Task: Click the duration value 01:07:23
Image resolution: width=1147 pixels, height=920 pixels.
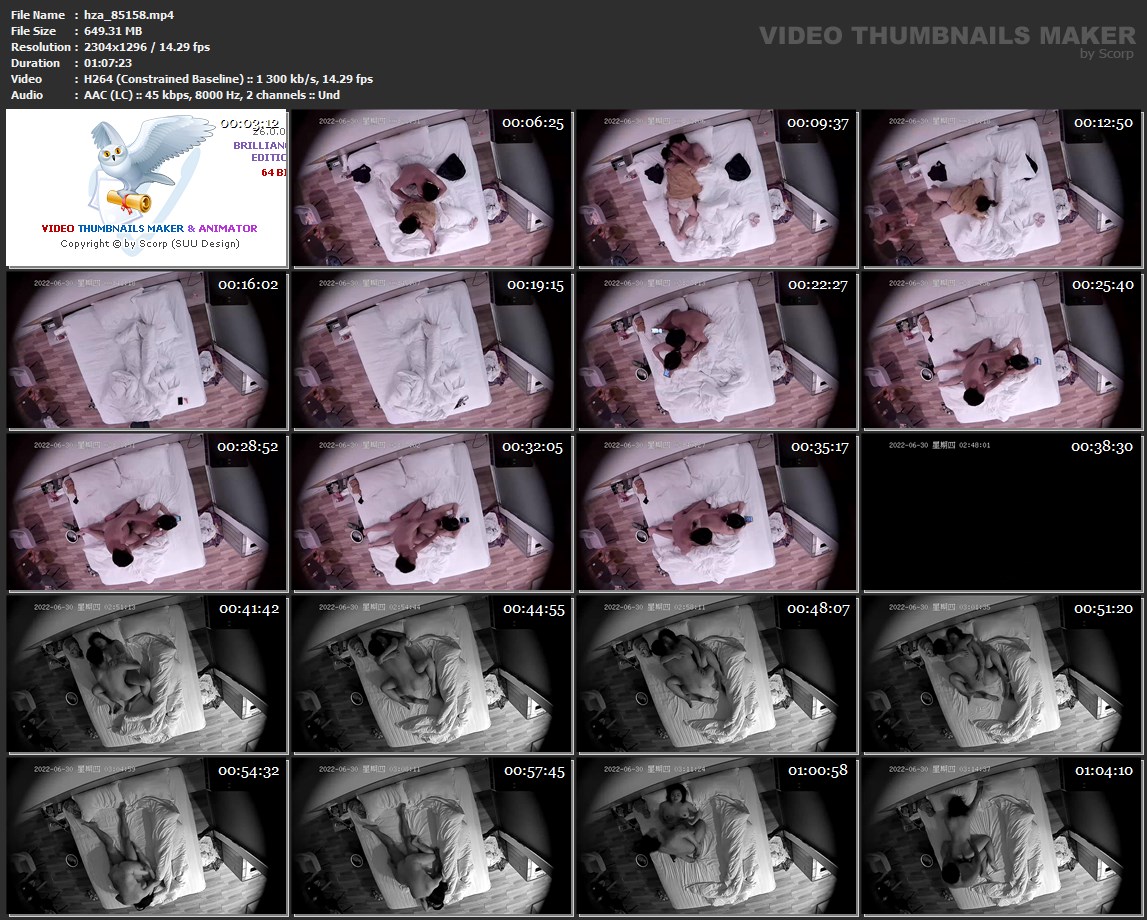Action: tap(108, 63)
